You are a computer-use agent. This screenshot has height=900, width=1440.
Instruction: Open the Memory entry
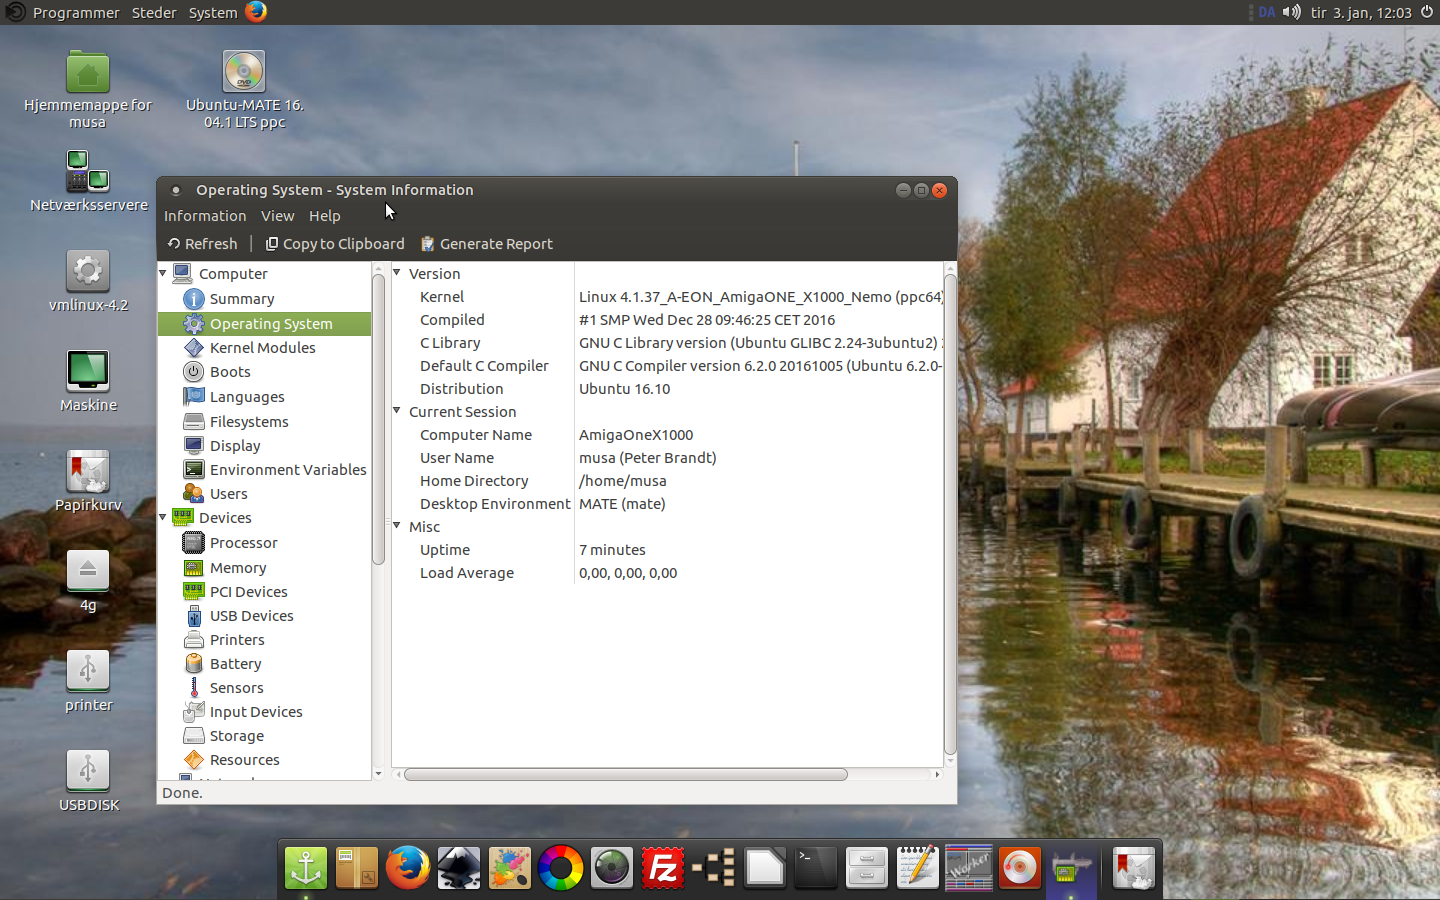tap(238, 568)
